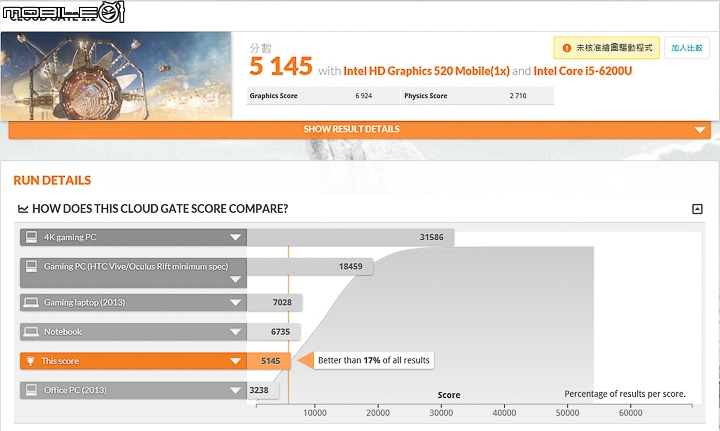Click the 7028 score value
Screen dimensions: 720x431
(282, 302)
